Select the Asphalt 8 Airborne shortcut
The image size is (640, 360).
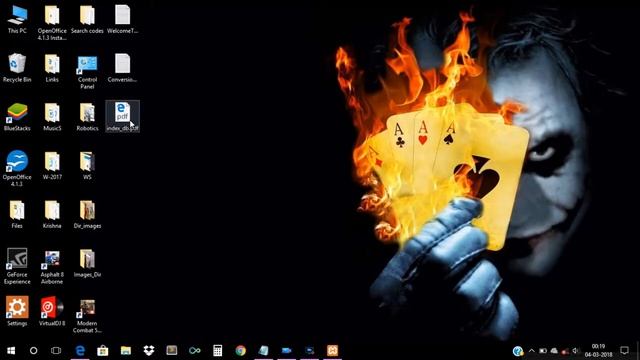pyautogui.click(x=52, y=266)
